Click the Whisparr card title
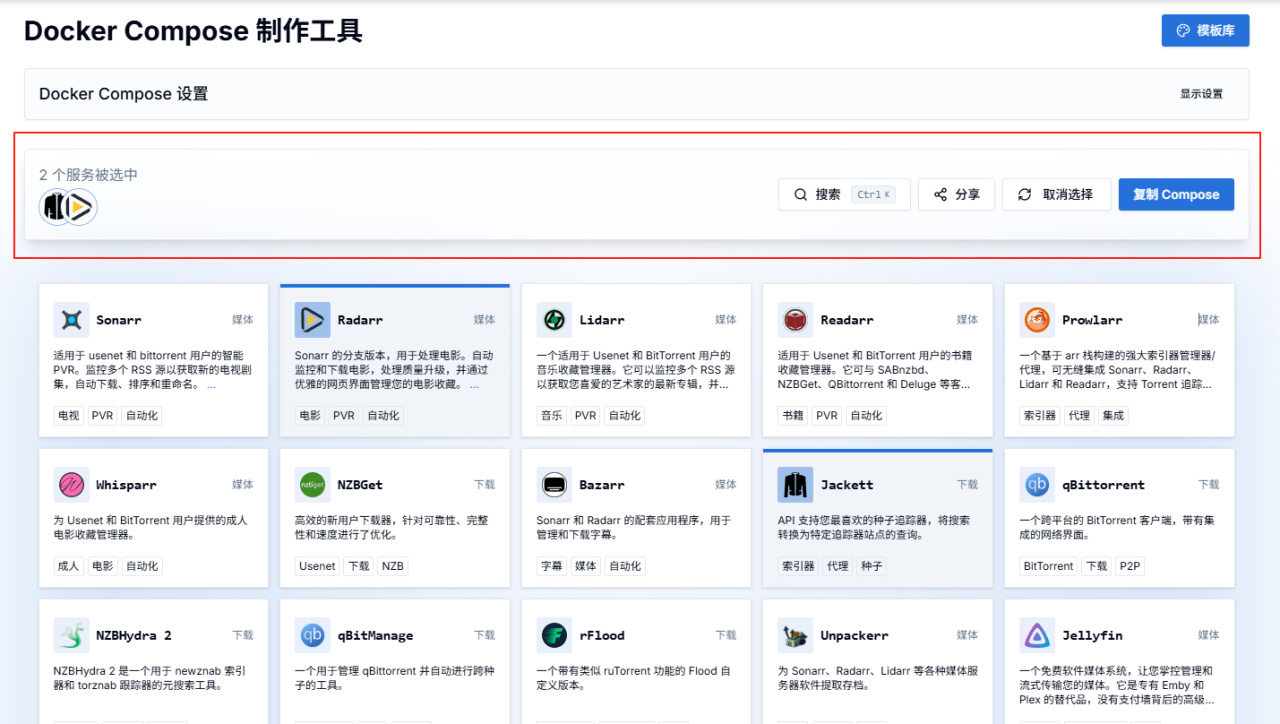This screenshot has height=724, width=1280. (126, 485)
